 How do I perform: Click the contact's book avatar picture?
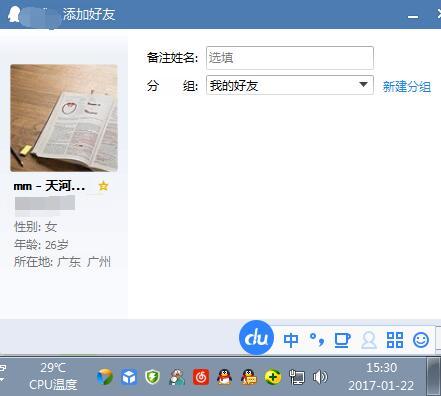click(x=64, y=118)
